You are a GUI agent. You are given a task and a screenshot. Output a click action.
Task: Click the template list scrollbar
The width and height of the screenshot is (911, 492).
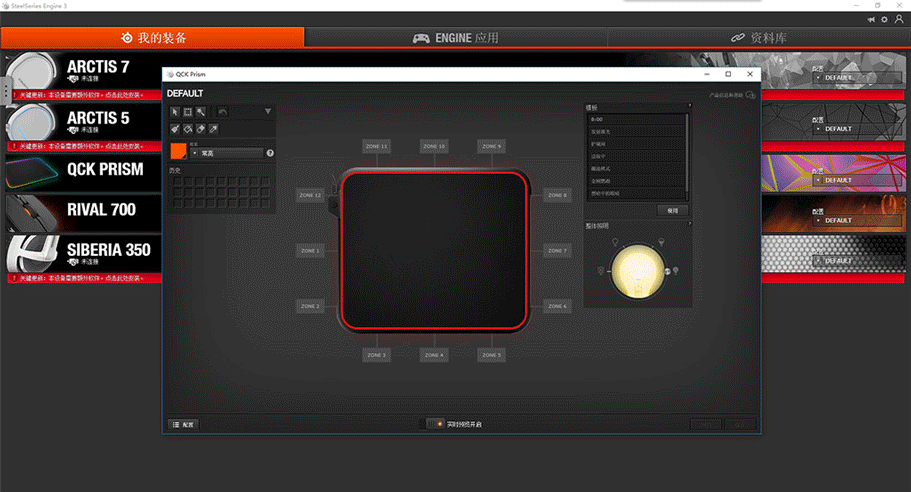[687, 155]
